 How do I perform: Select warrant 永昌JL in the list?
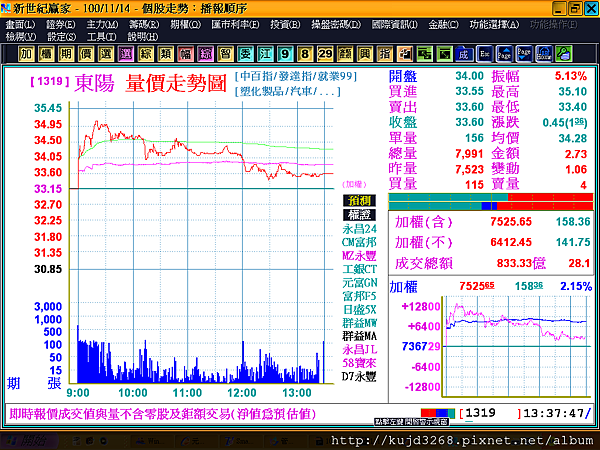point(359,349)
